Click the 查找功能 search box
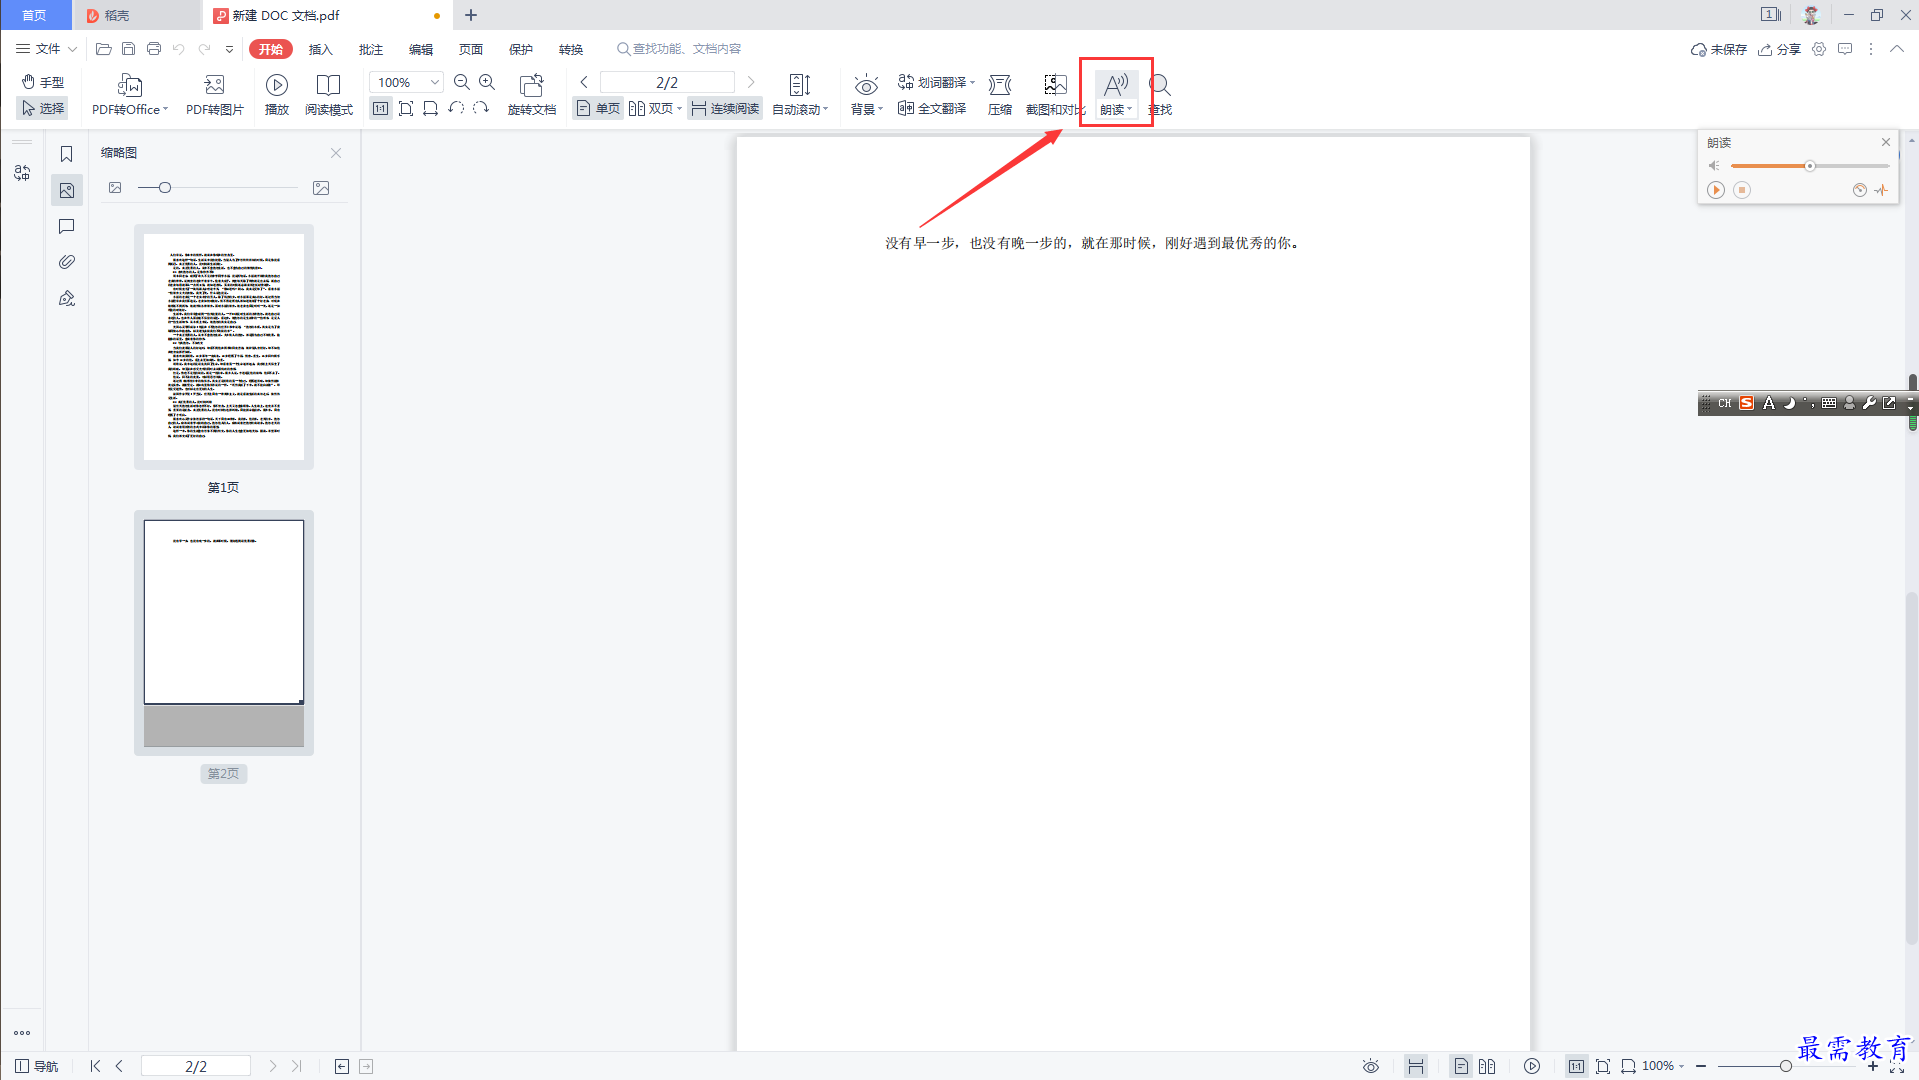This screenshot has height=1080, width=1919. 680,49
